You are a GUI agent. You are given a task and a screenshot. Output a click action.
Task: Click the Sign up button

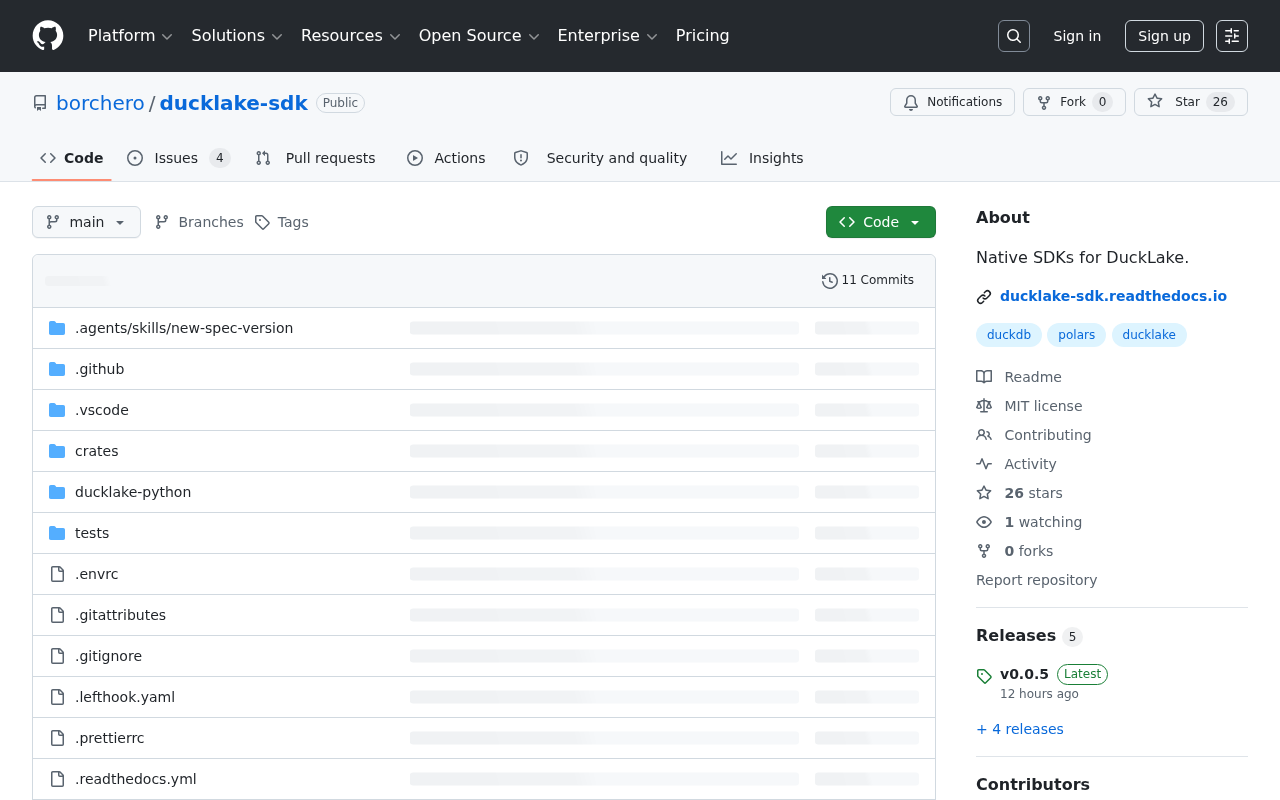point(1164,36)
